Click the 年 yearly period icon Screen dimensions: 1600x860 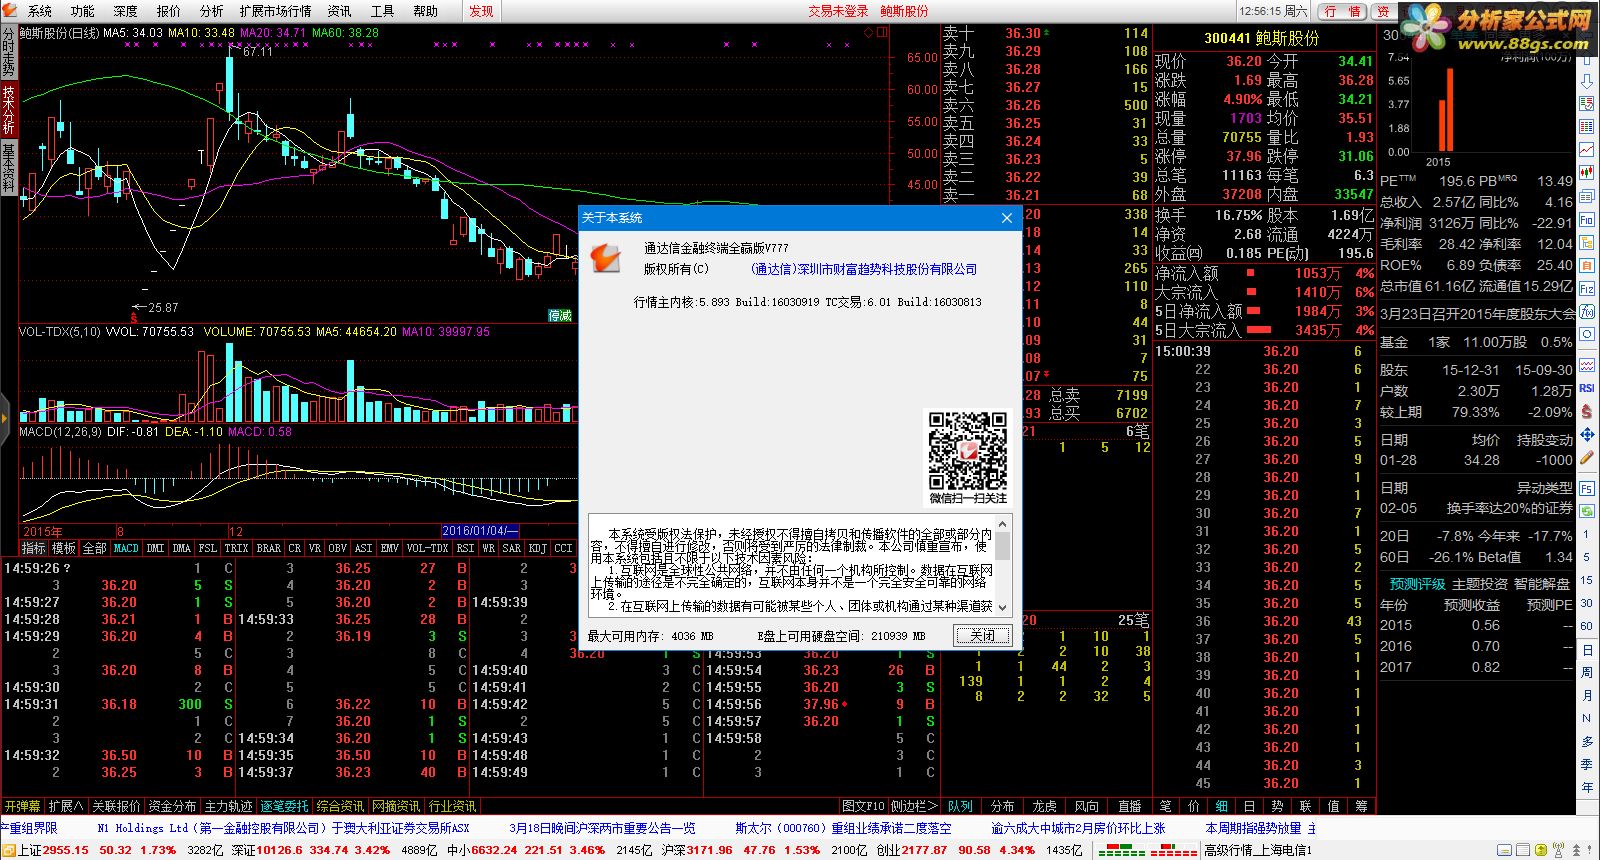click(1587, 787)
